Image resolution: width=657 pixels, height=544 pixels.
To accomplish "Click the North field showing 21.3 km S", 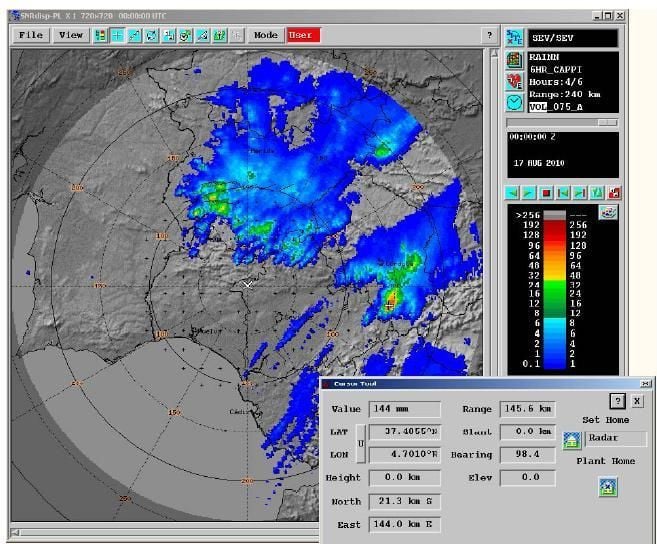I will tap(404, 501).
